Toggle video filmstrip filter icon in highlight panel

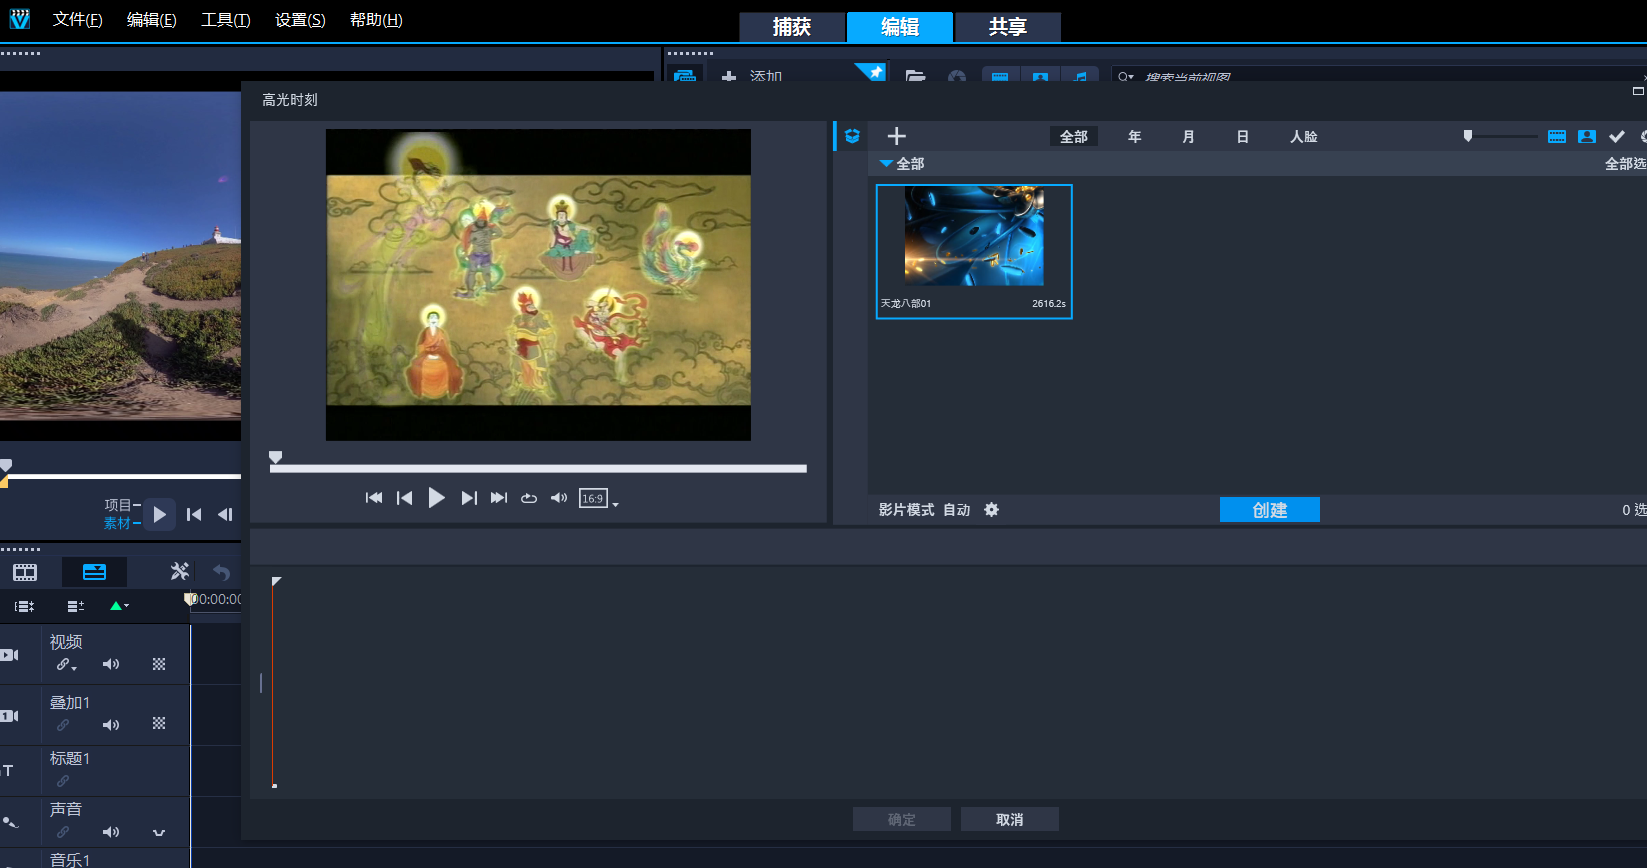click(1557, 136)
